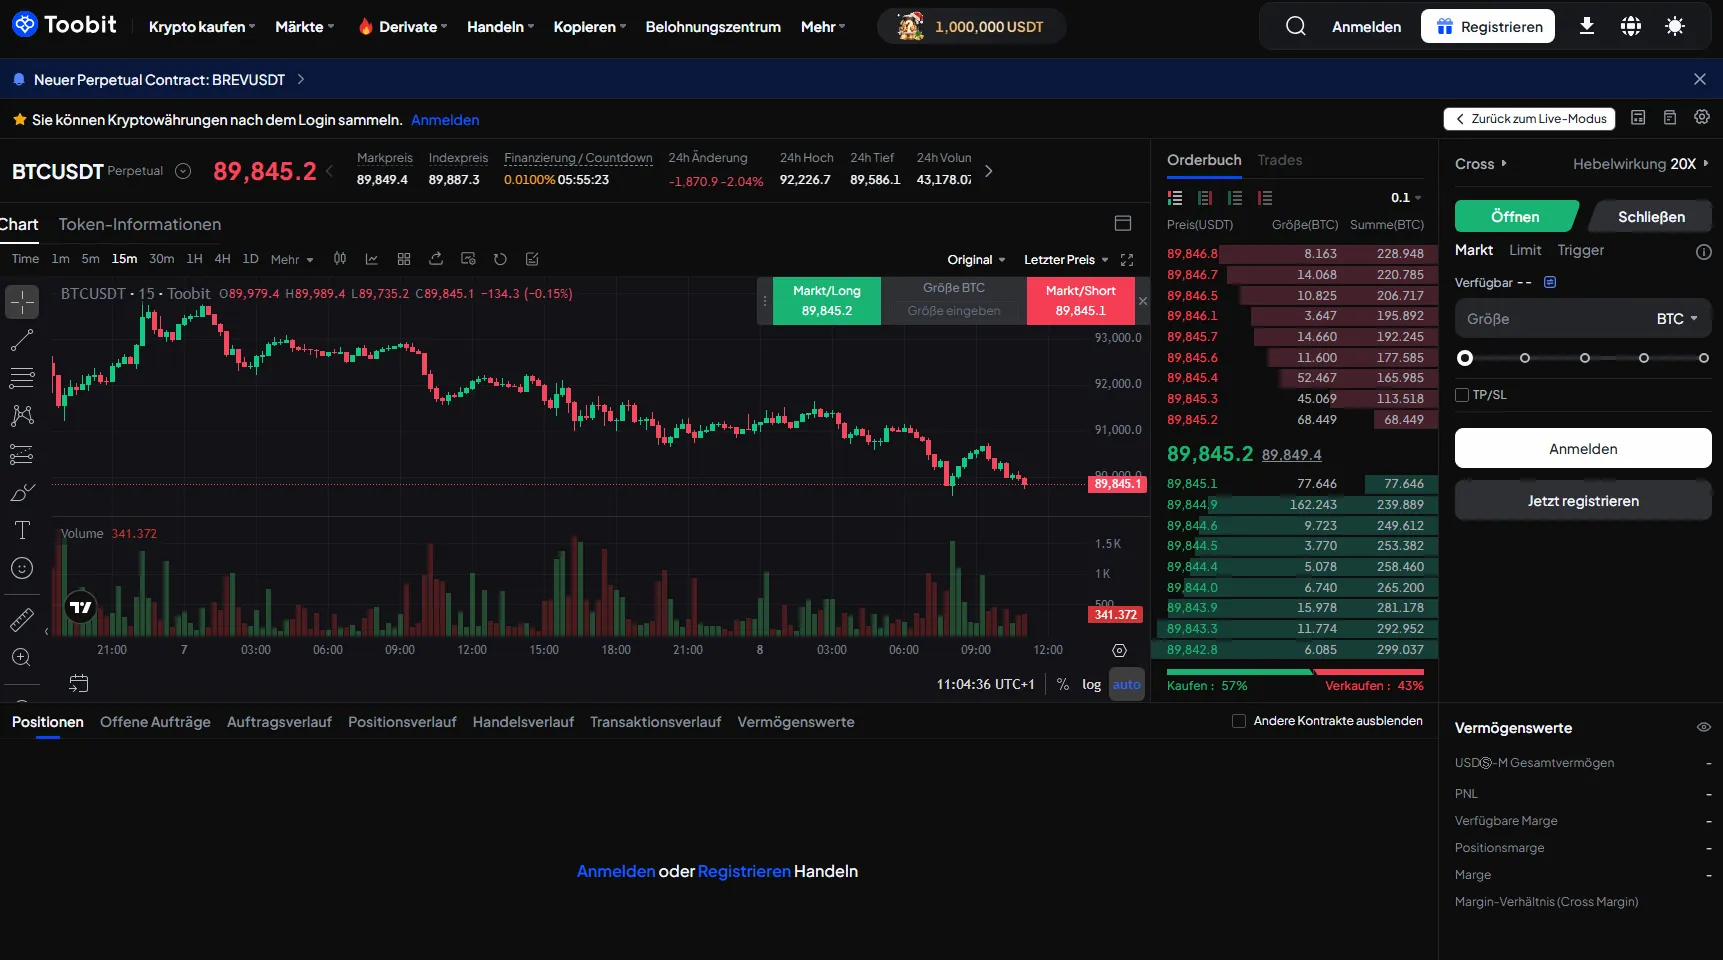The width and height of the screenshot is (1723, 960).
Task: Select the trend line drawing tool
Action: click(x=22, y=340)
